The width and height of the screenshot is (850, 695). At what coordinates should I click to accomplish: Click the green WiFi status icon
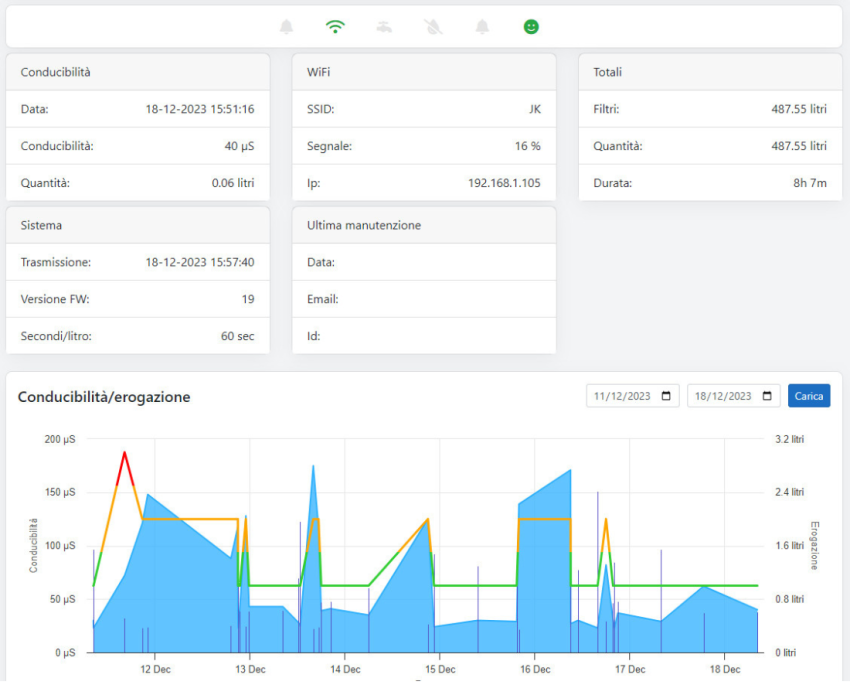pos(335,27)
